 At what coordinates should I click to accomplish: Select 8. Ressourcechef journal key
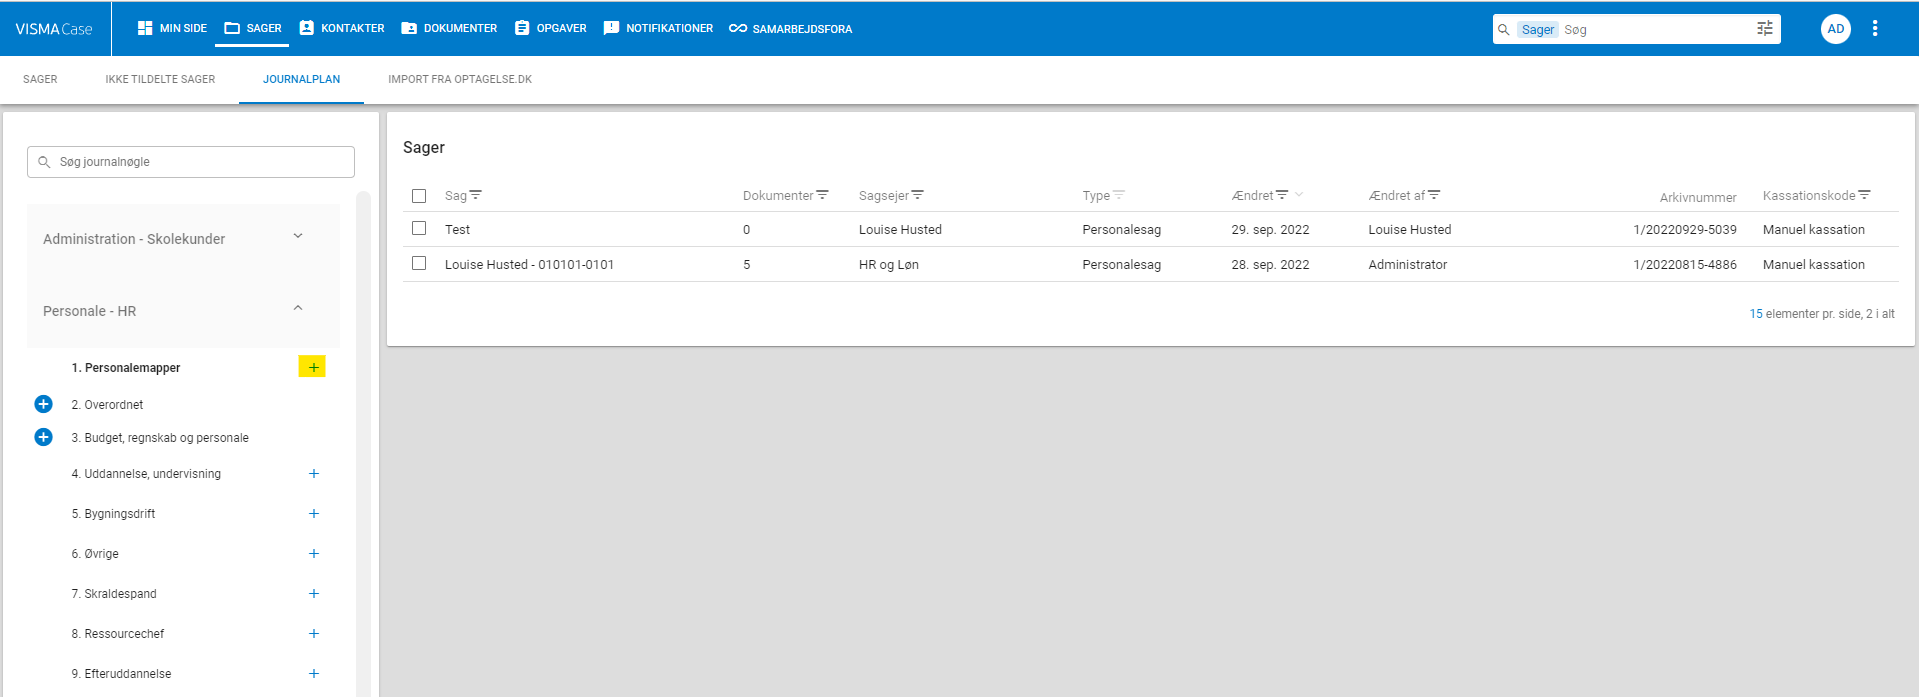click(x=118, y=634)
